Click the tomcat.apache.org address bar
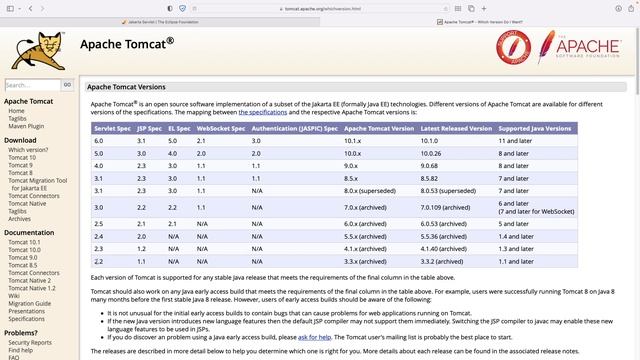The image size is (640, 360). 321,9
